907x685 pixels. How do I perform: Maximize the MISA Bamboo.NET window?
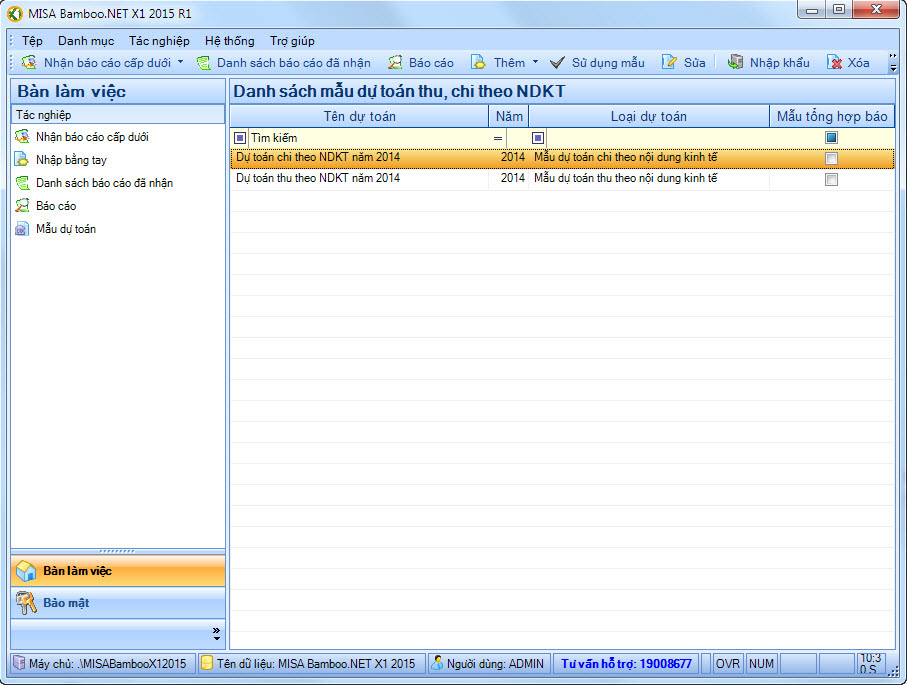coord(839,9)
